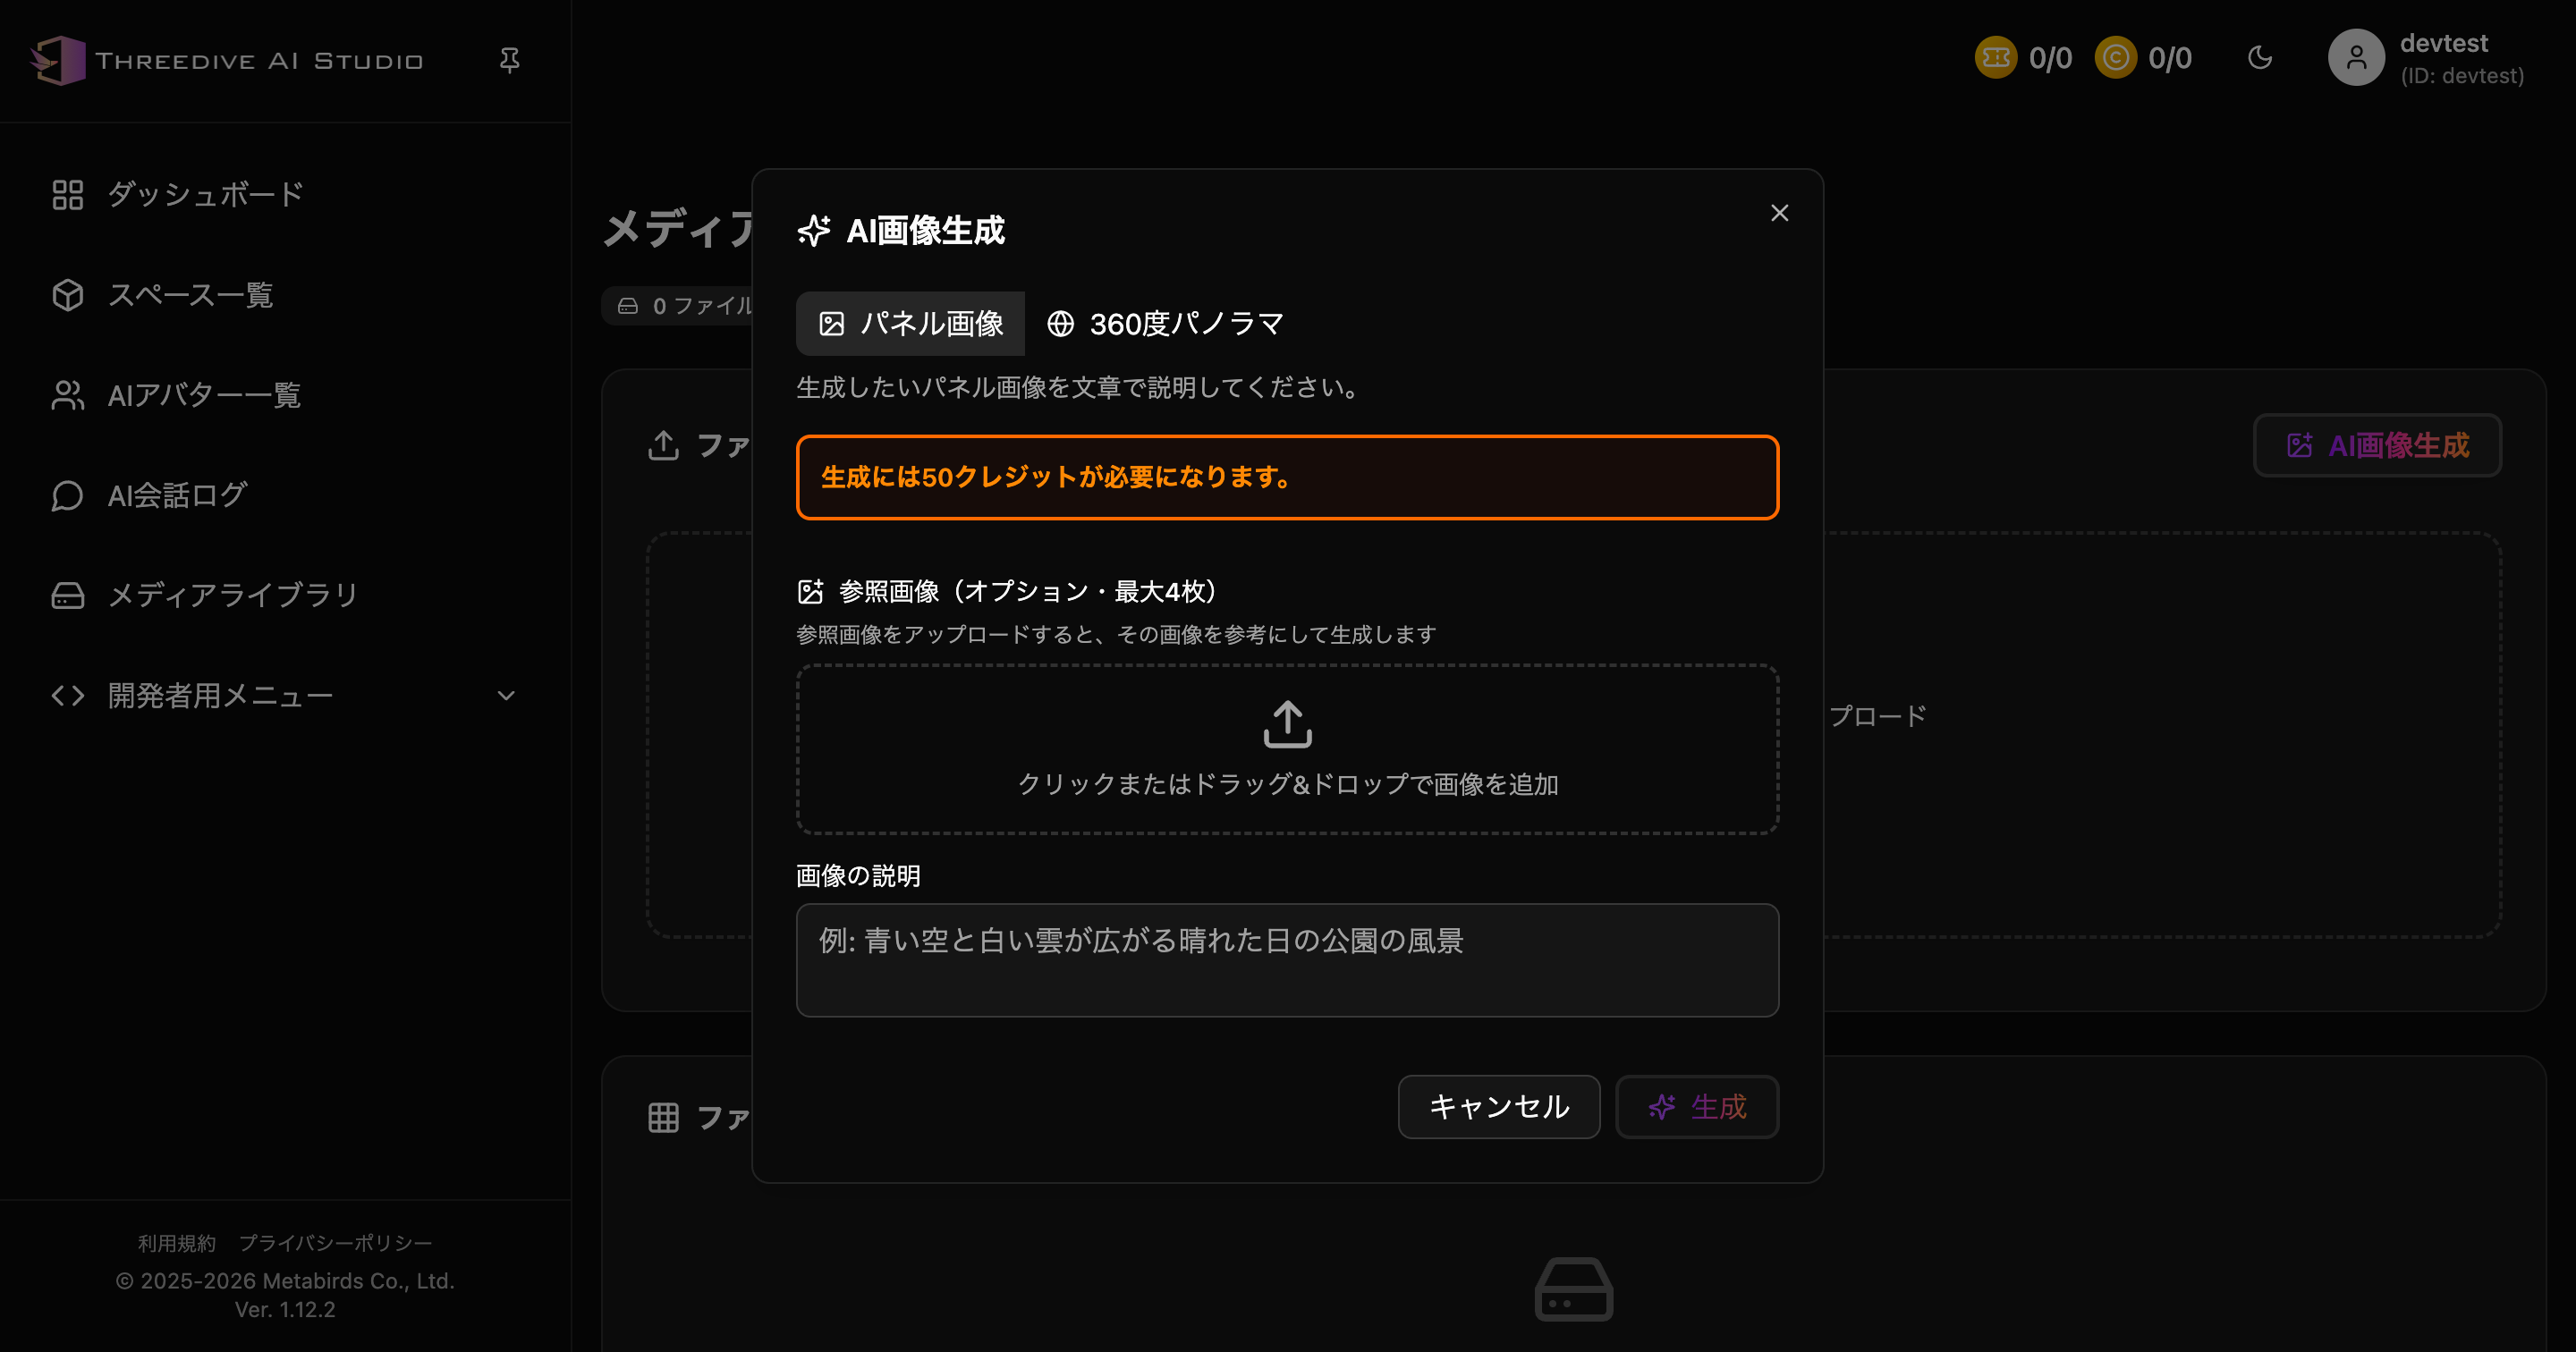Click the devtest username text
2576x1352 pixels.
tap(2443, 43)
